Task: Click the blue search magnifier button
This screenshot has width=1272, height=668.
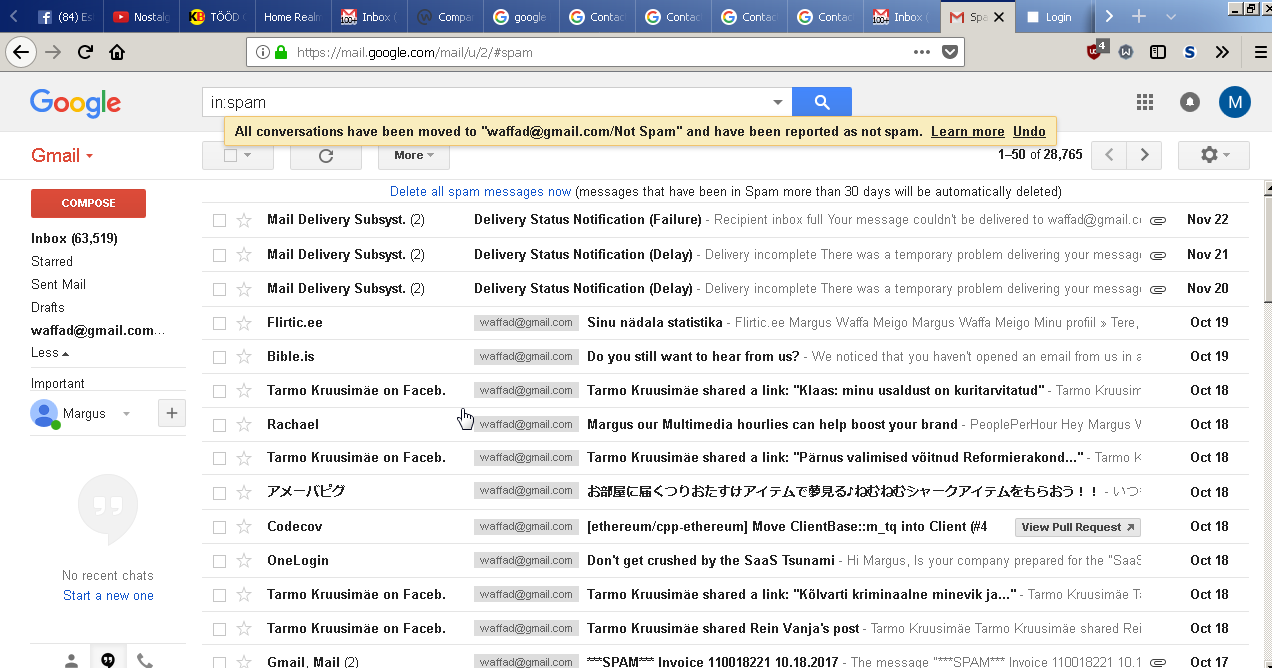Action: [x=821, y=102]
